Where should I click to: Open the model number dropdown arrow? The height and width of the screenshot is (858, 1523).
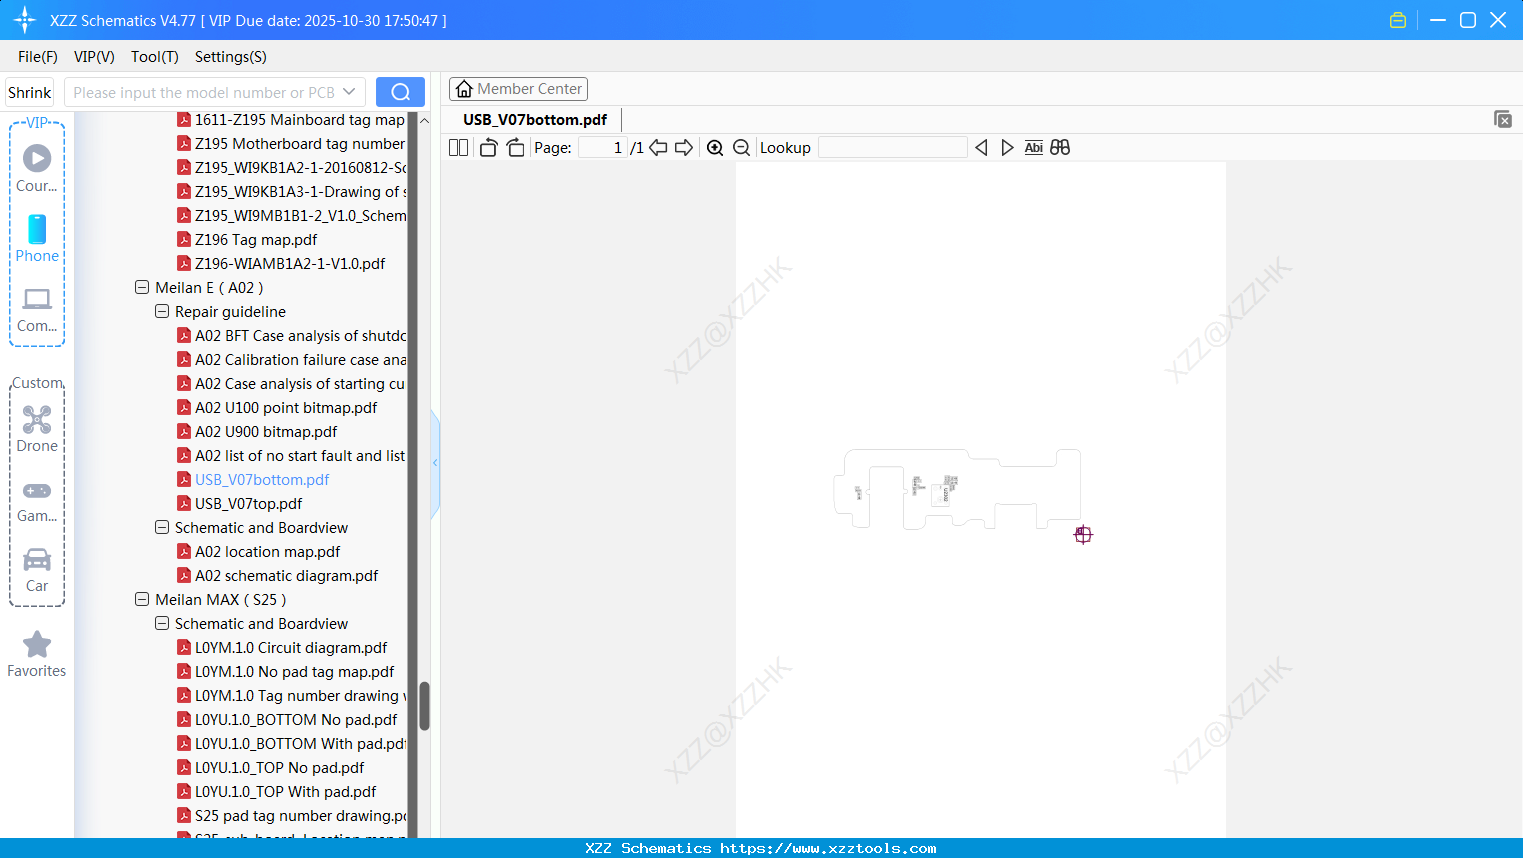coord(349,92)
